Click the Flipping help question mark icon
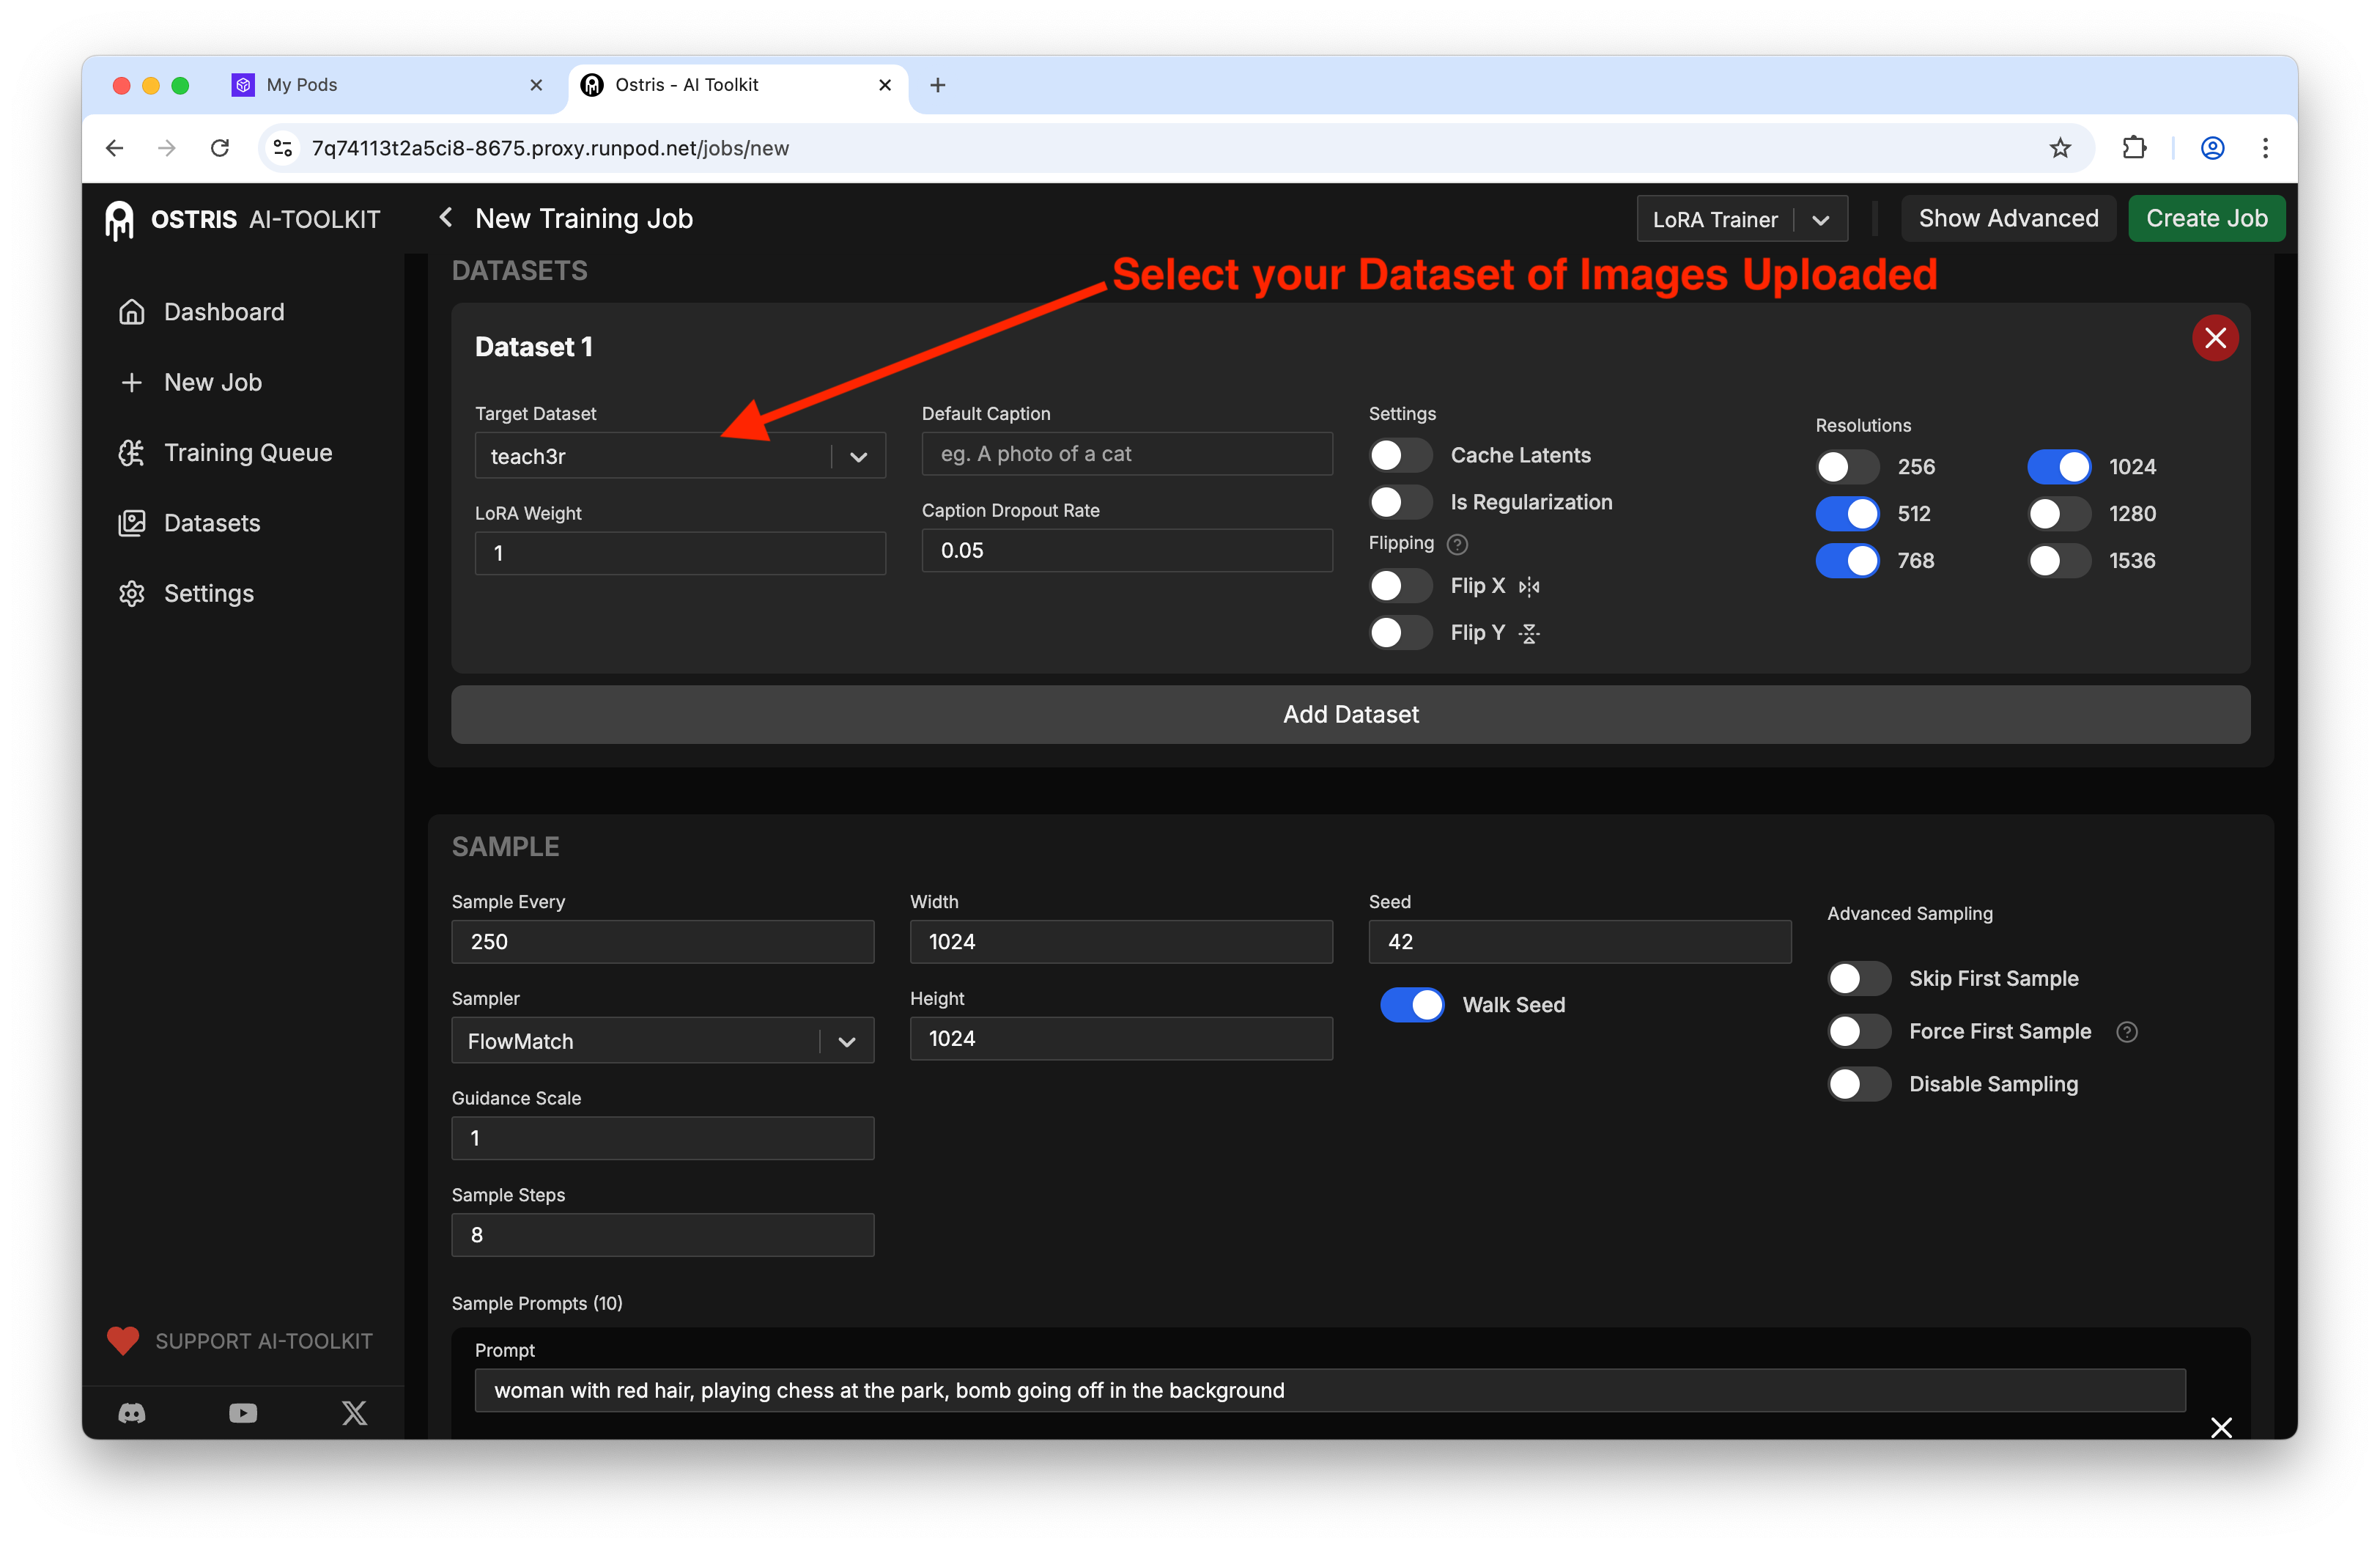2380x1548 pixels. tap(1457, 544)
